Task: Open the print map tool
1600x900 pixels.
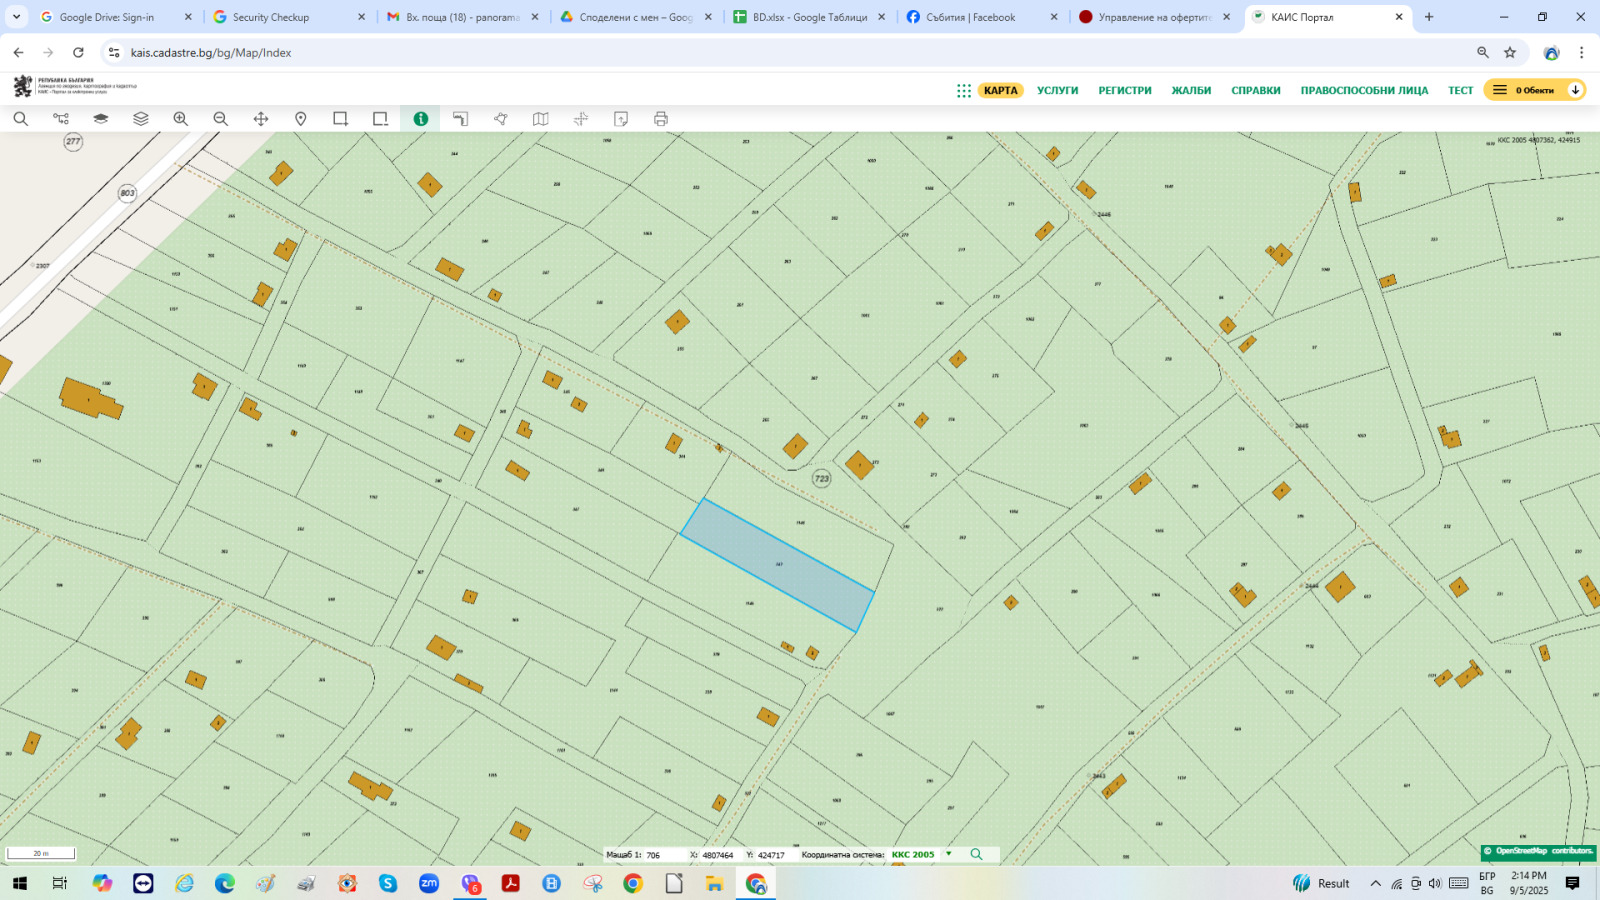Action: point(661,119)
